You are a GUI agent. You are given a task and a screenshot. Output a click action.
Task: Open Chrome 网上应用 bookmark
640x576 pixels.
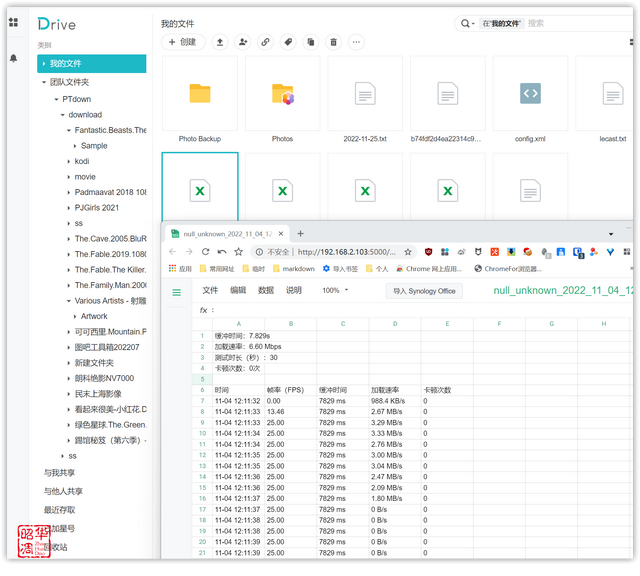tap(429, 269)
